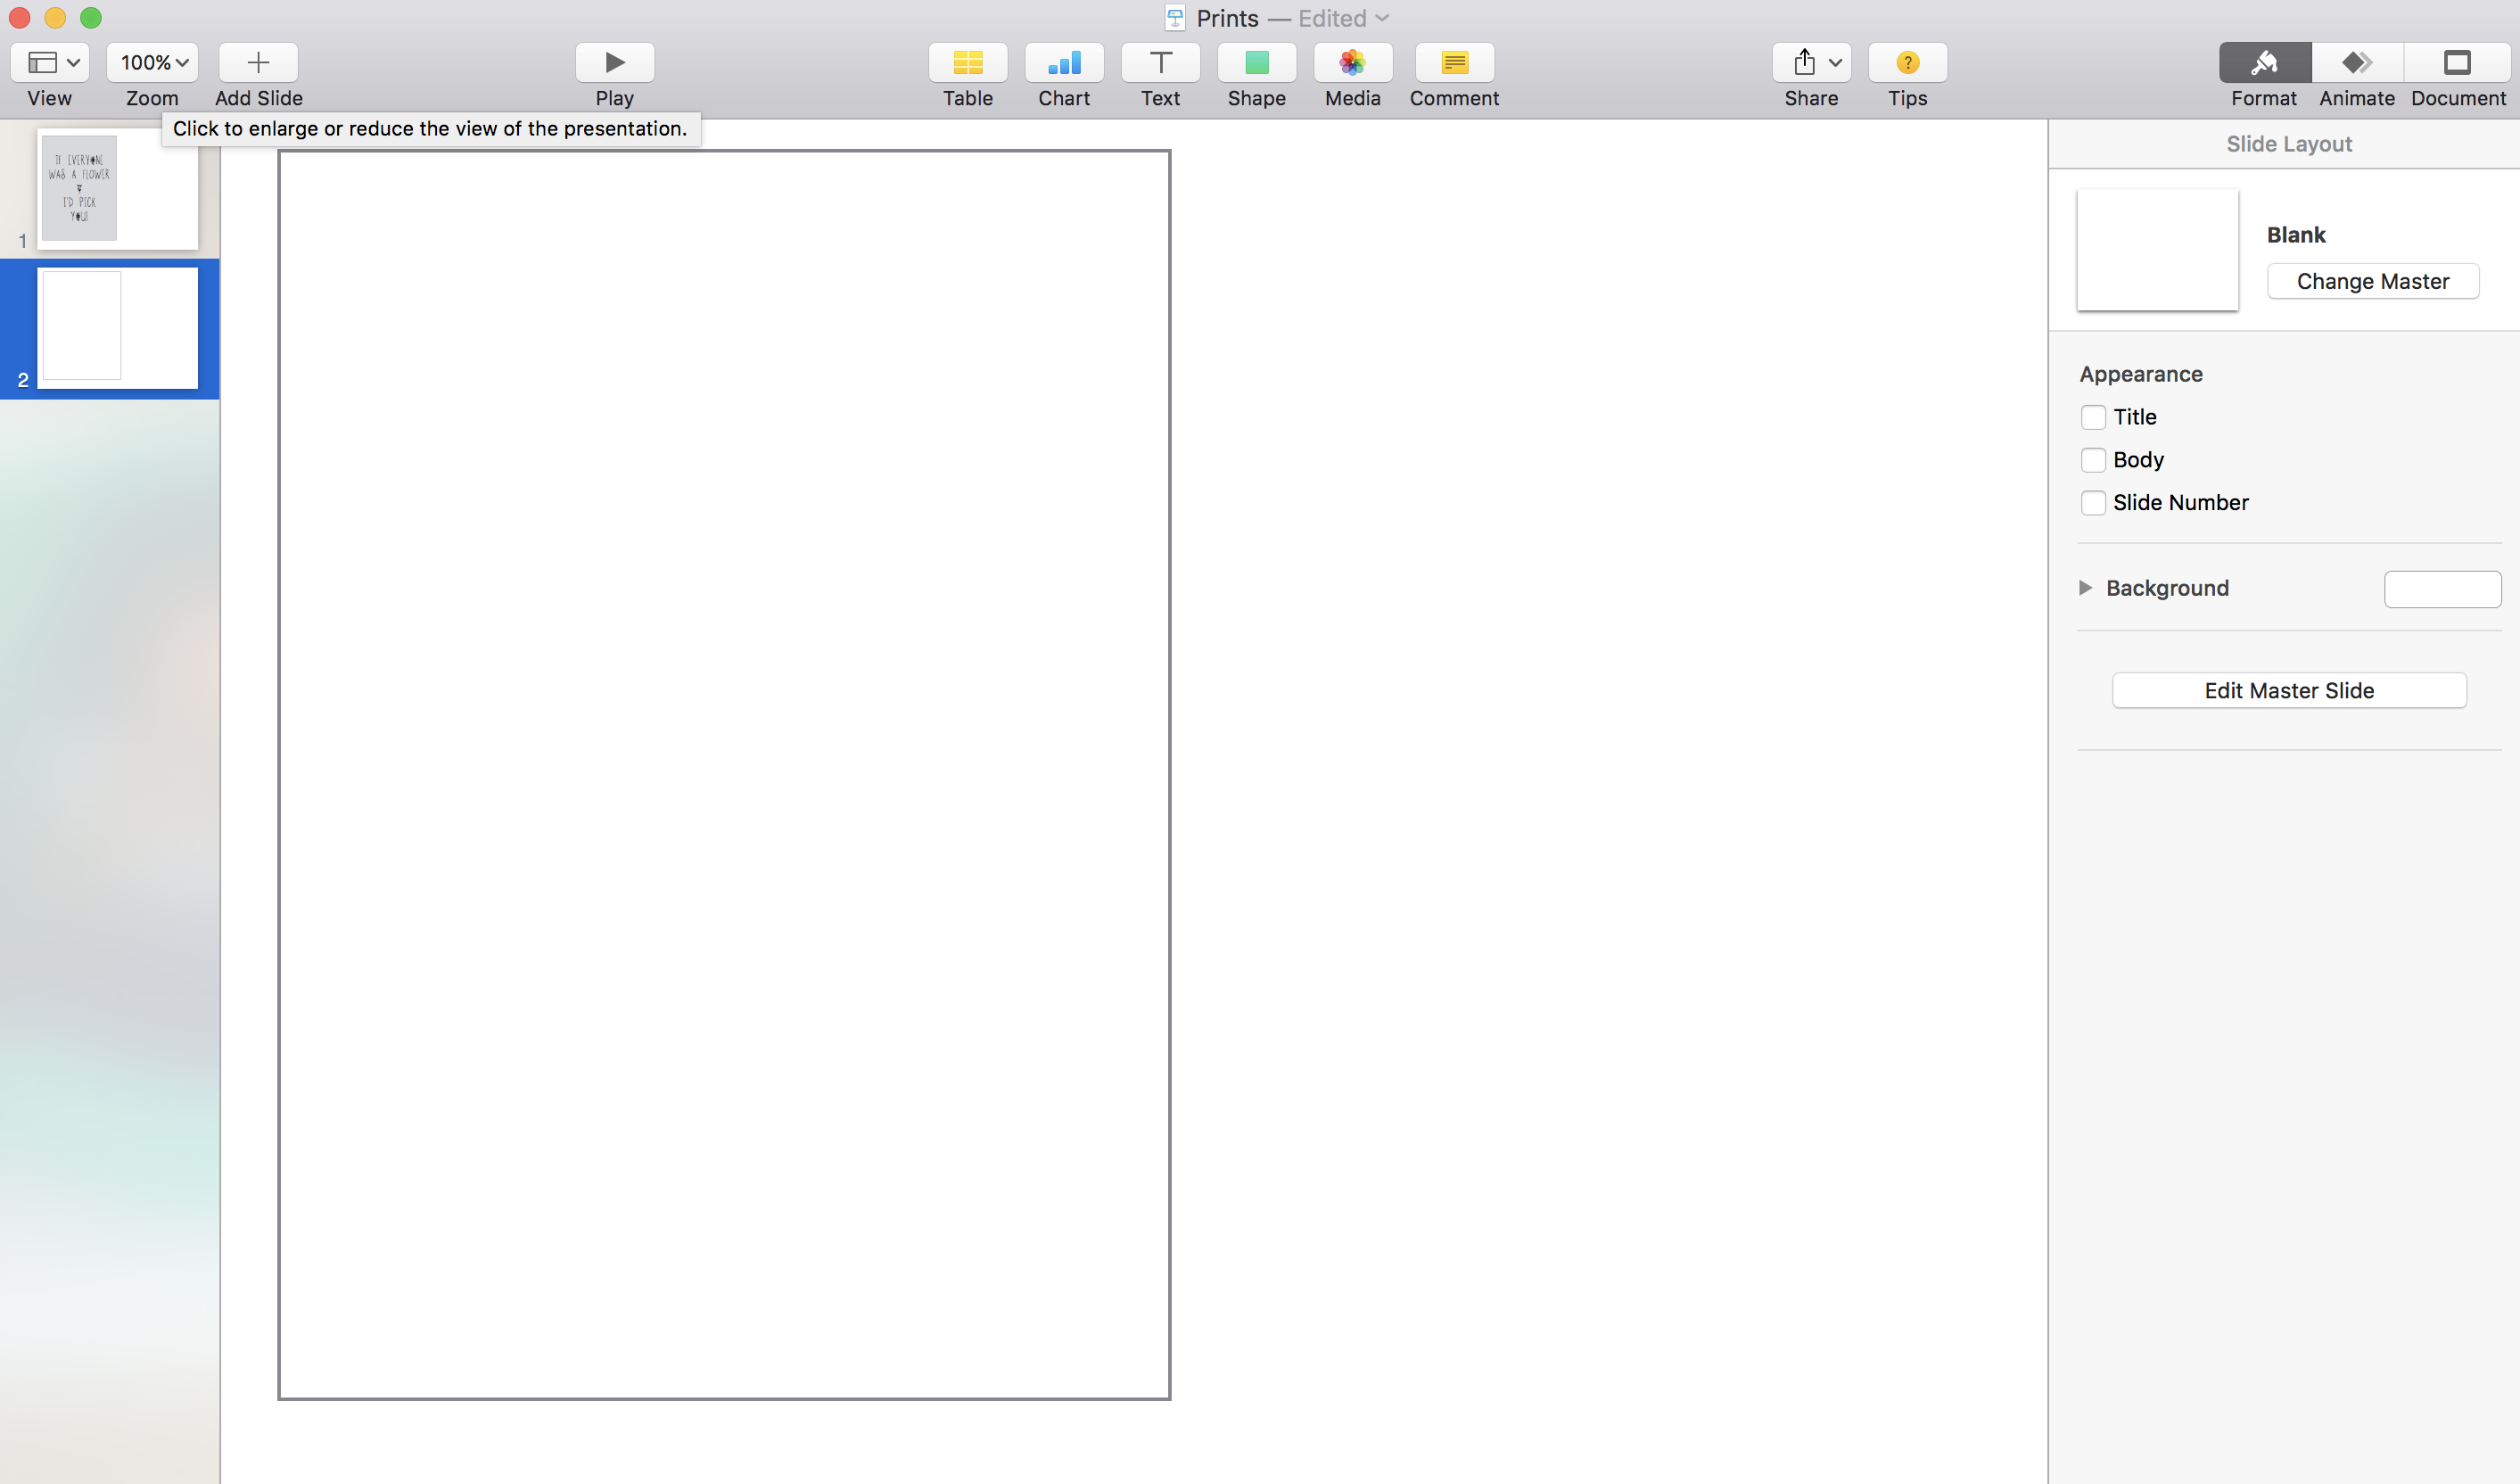2520x1484 pixels.
Task: Open the View options menu
Action: 50,62
